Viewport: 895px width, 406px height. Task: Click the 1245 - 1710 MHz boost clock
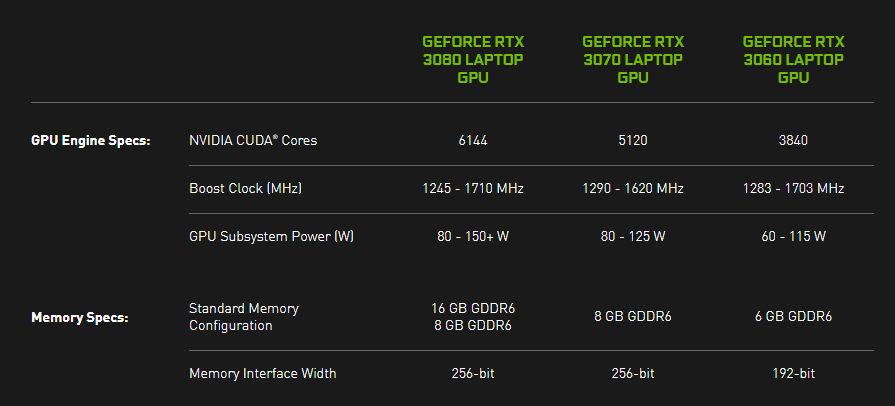click(x=473, y=188)
